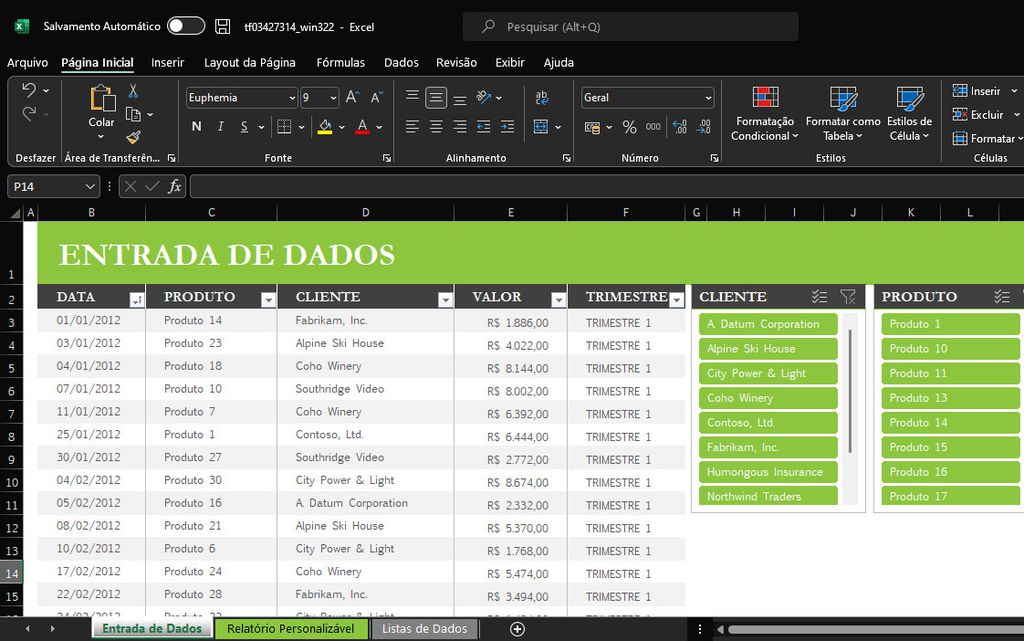
Task: Align text left icon
Action: (412, 127)
